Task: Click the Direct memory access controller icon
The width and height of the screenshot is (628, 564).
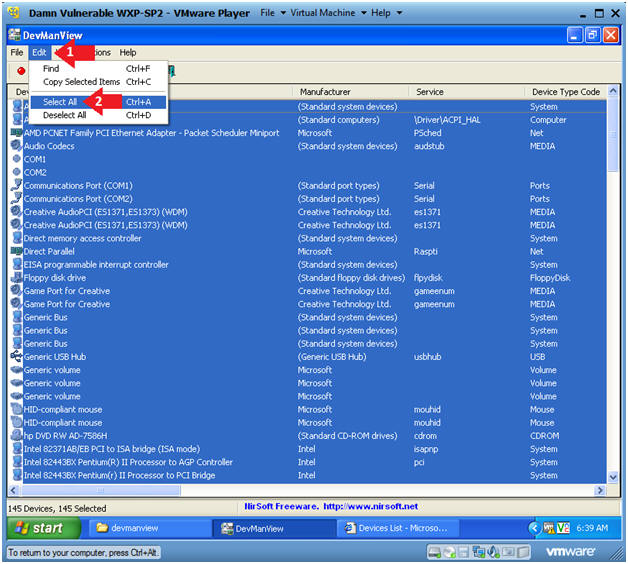Action: coord(17,238)
